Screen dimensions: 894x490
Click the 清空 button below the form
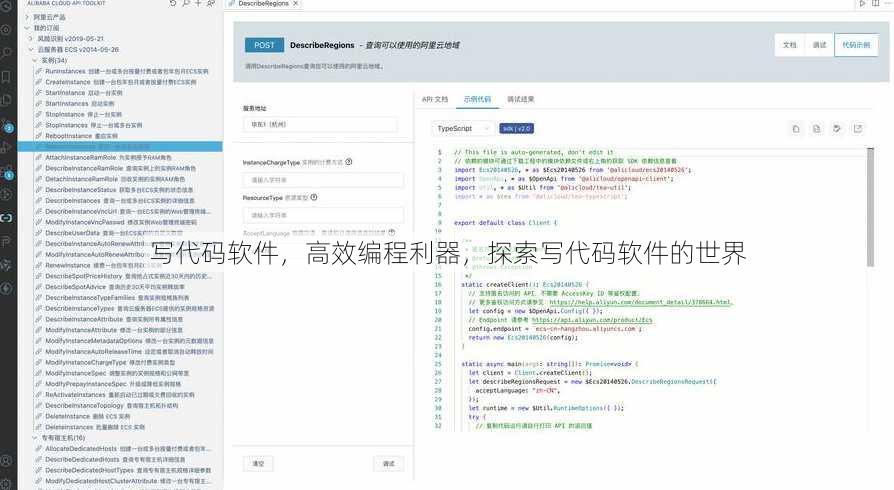click(x=258, y=464)
